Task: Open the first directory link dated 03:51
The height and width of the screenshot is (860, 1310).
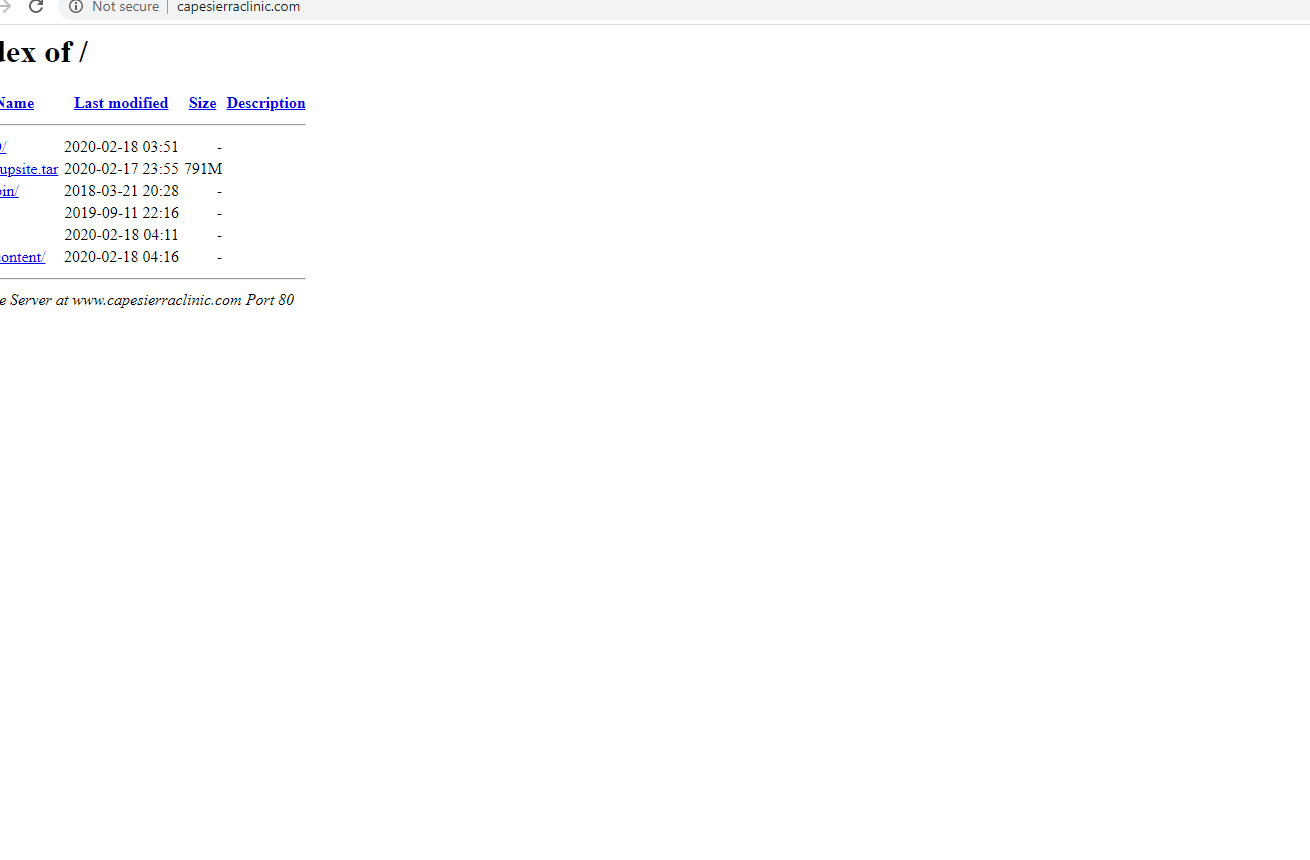Action: tap(3, 147)
